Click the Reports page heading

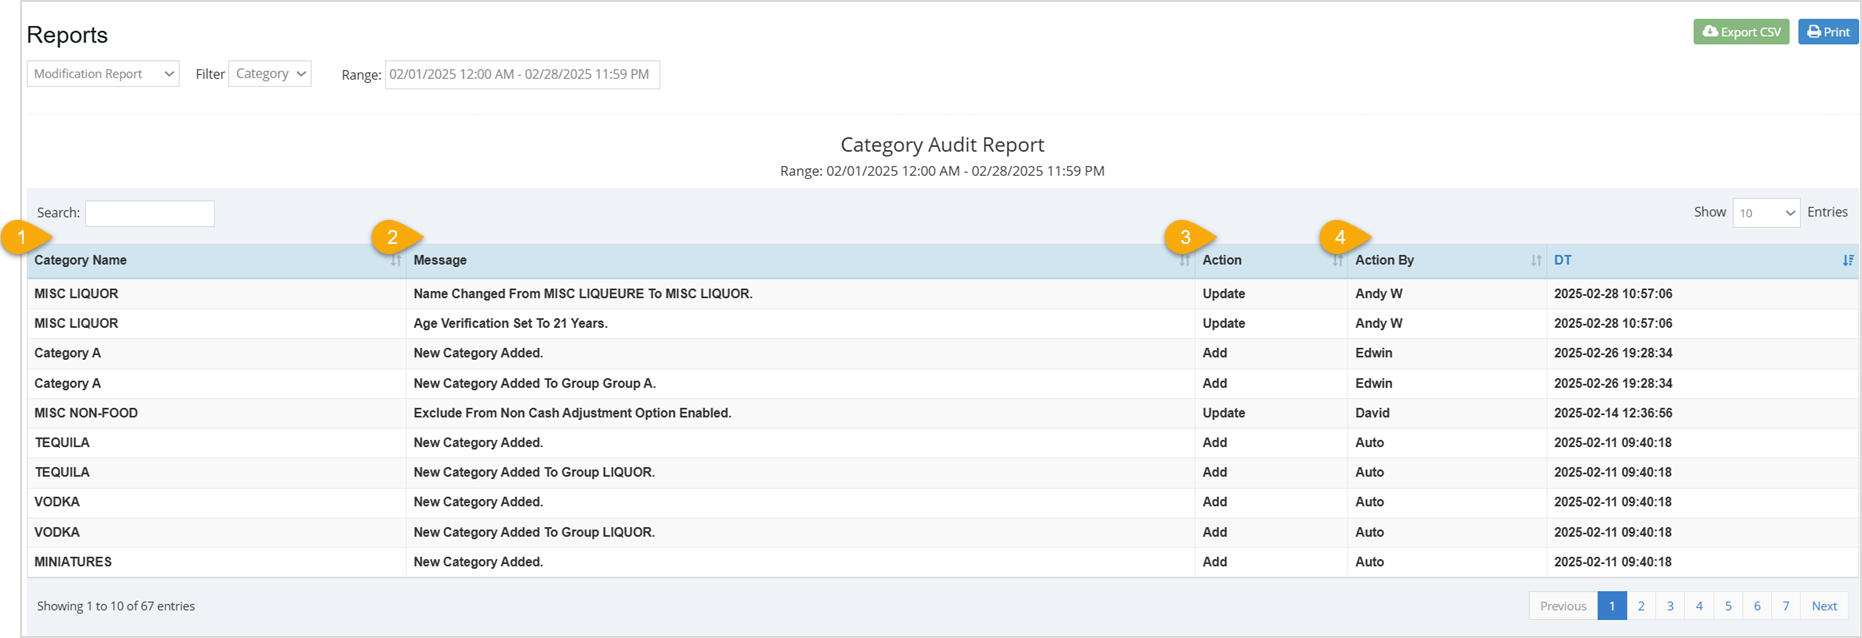(x=67, y=35)
